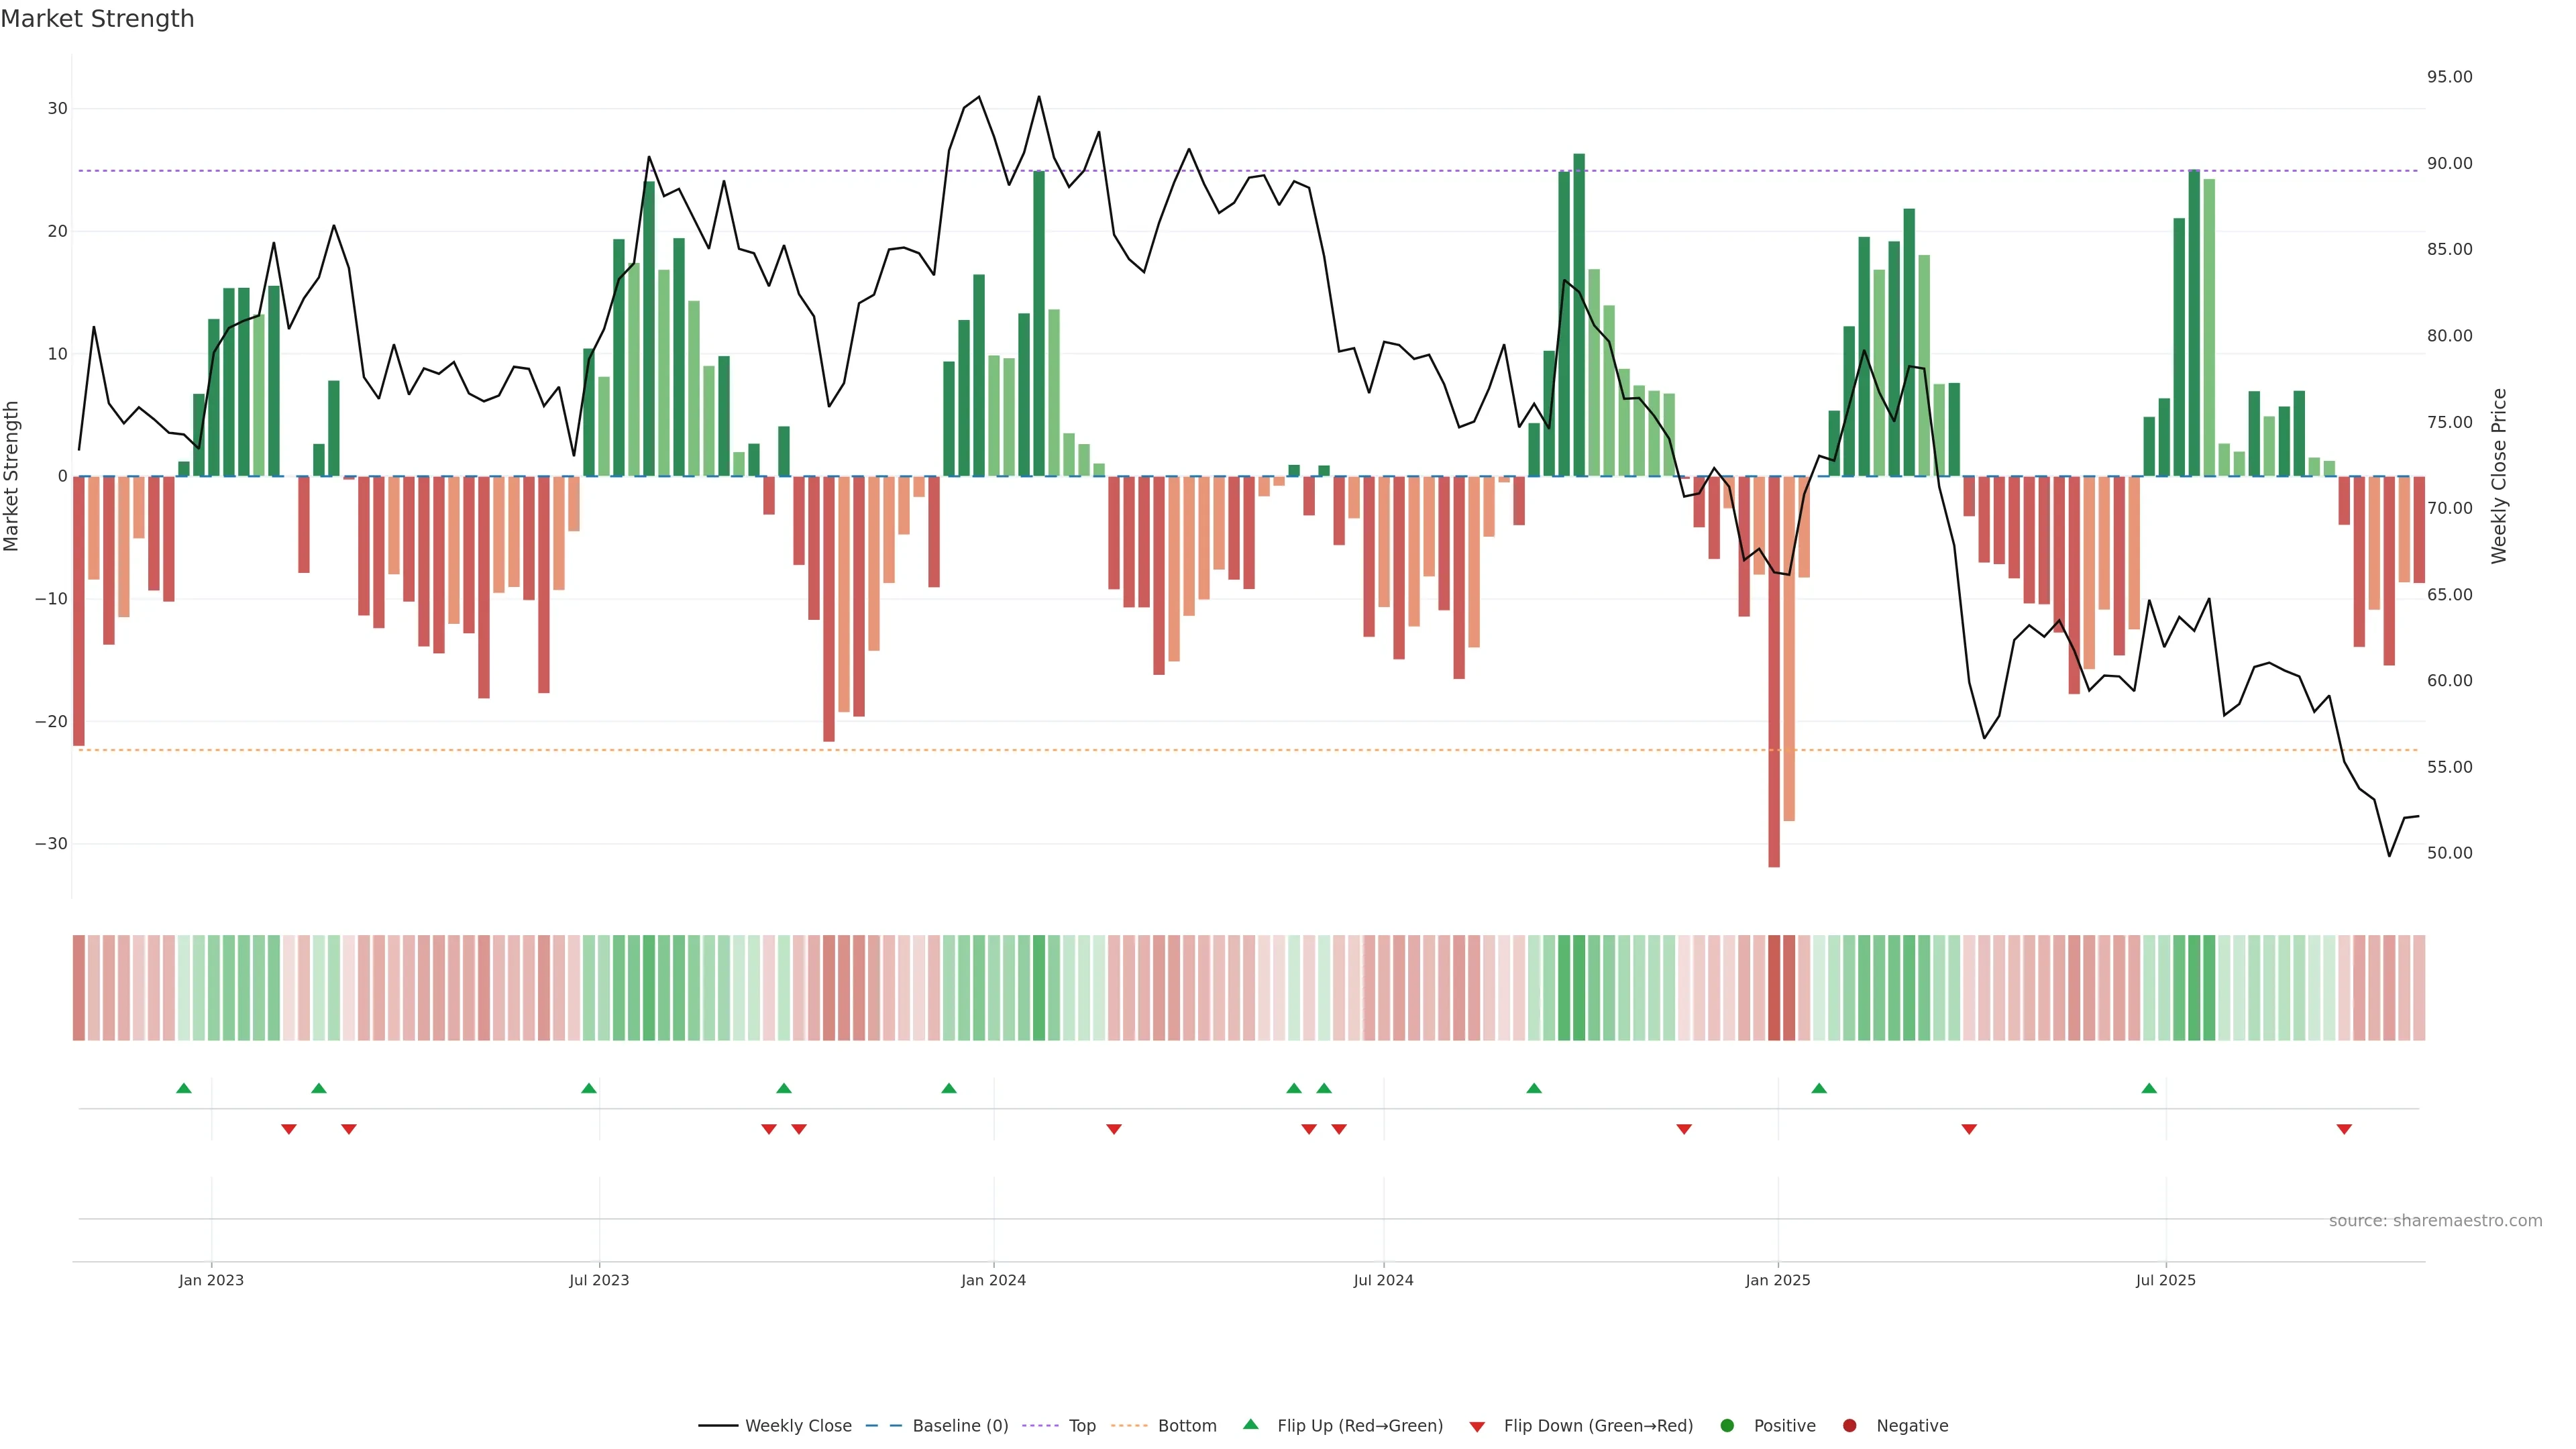Click the Jul 2025 x-axis label
The height and width of the screenshot is (1449, 2576).
2165,1280
